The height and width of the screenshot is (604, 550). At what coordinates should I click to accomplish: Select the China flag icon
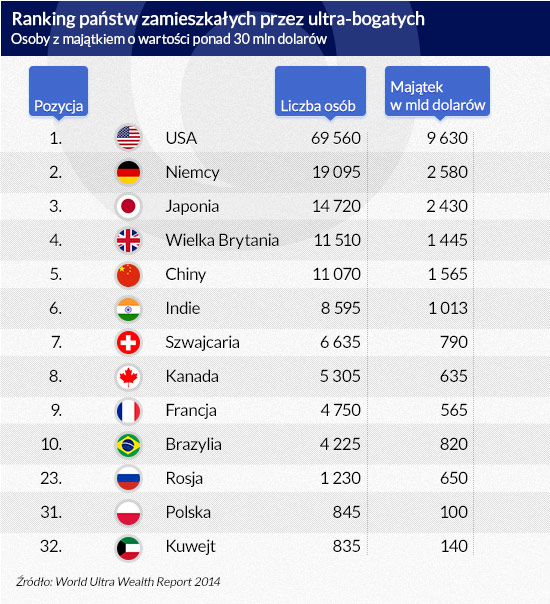coord(128,275)
